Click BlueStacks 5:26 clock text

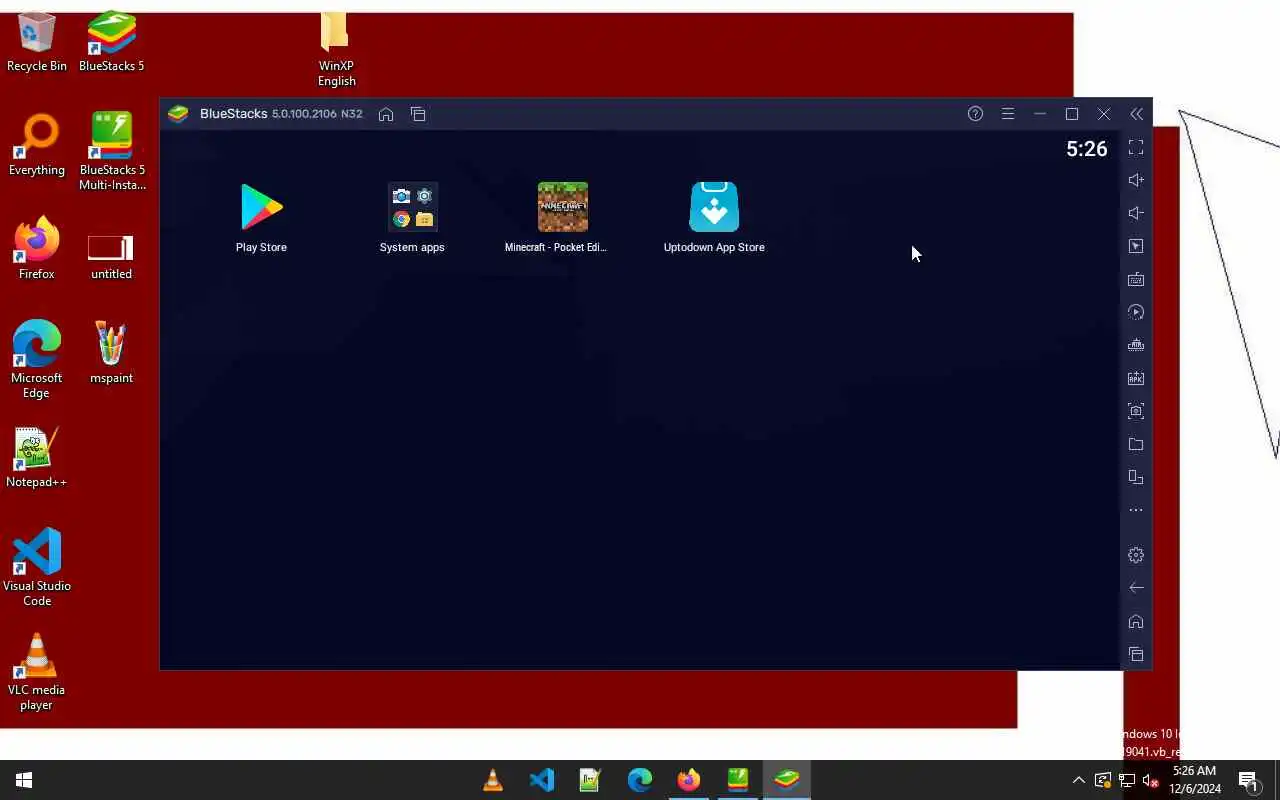(1086, 149)
